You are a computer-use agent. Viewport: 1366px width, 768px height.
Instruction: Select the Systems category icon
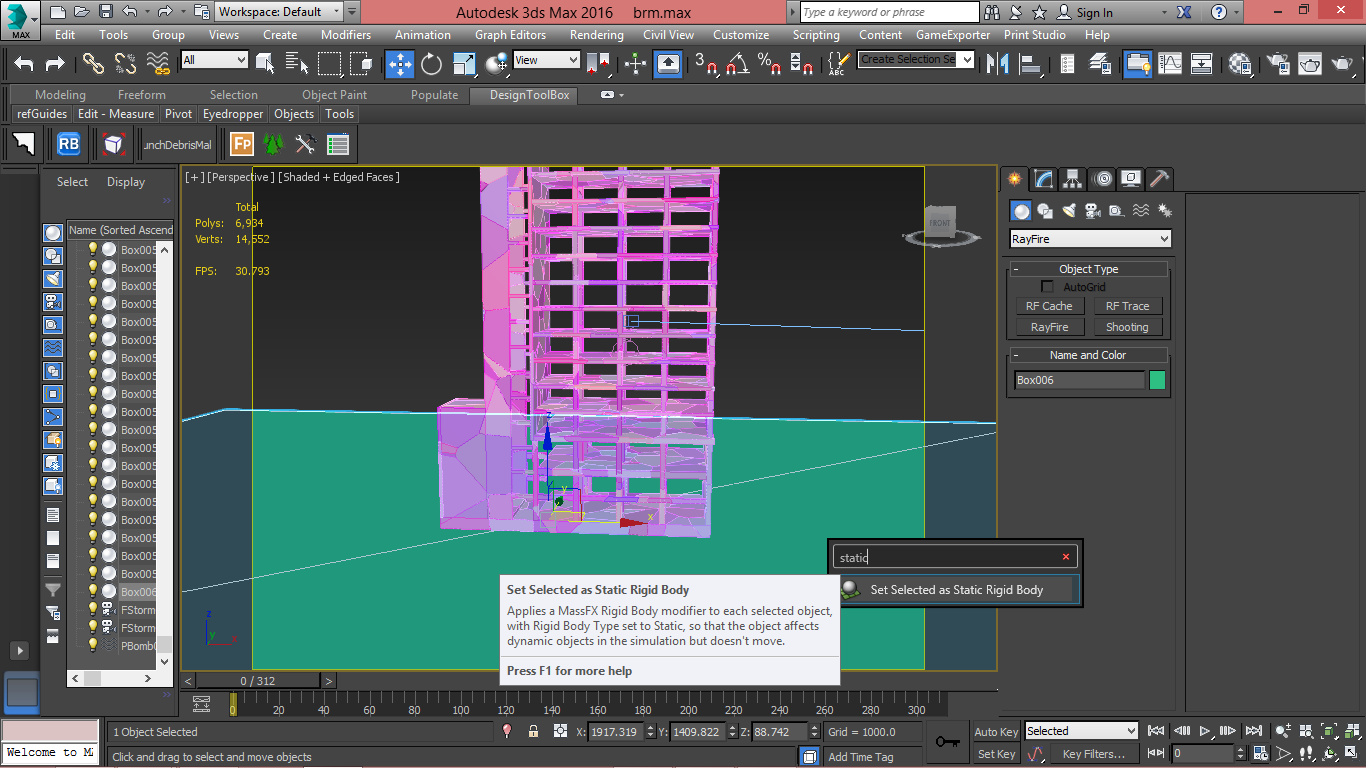coord(1165,211)
